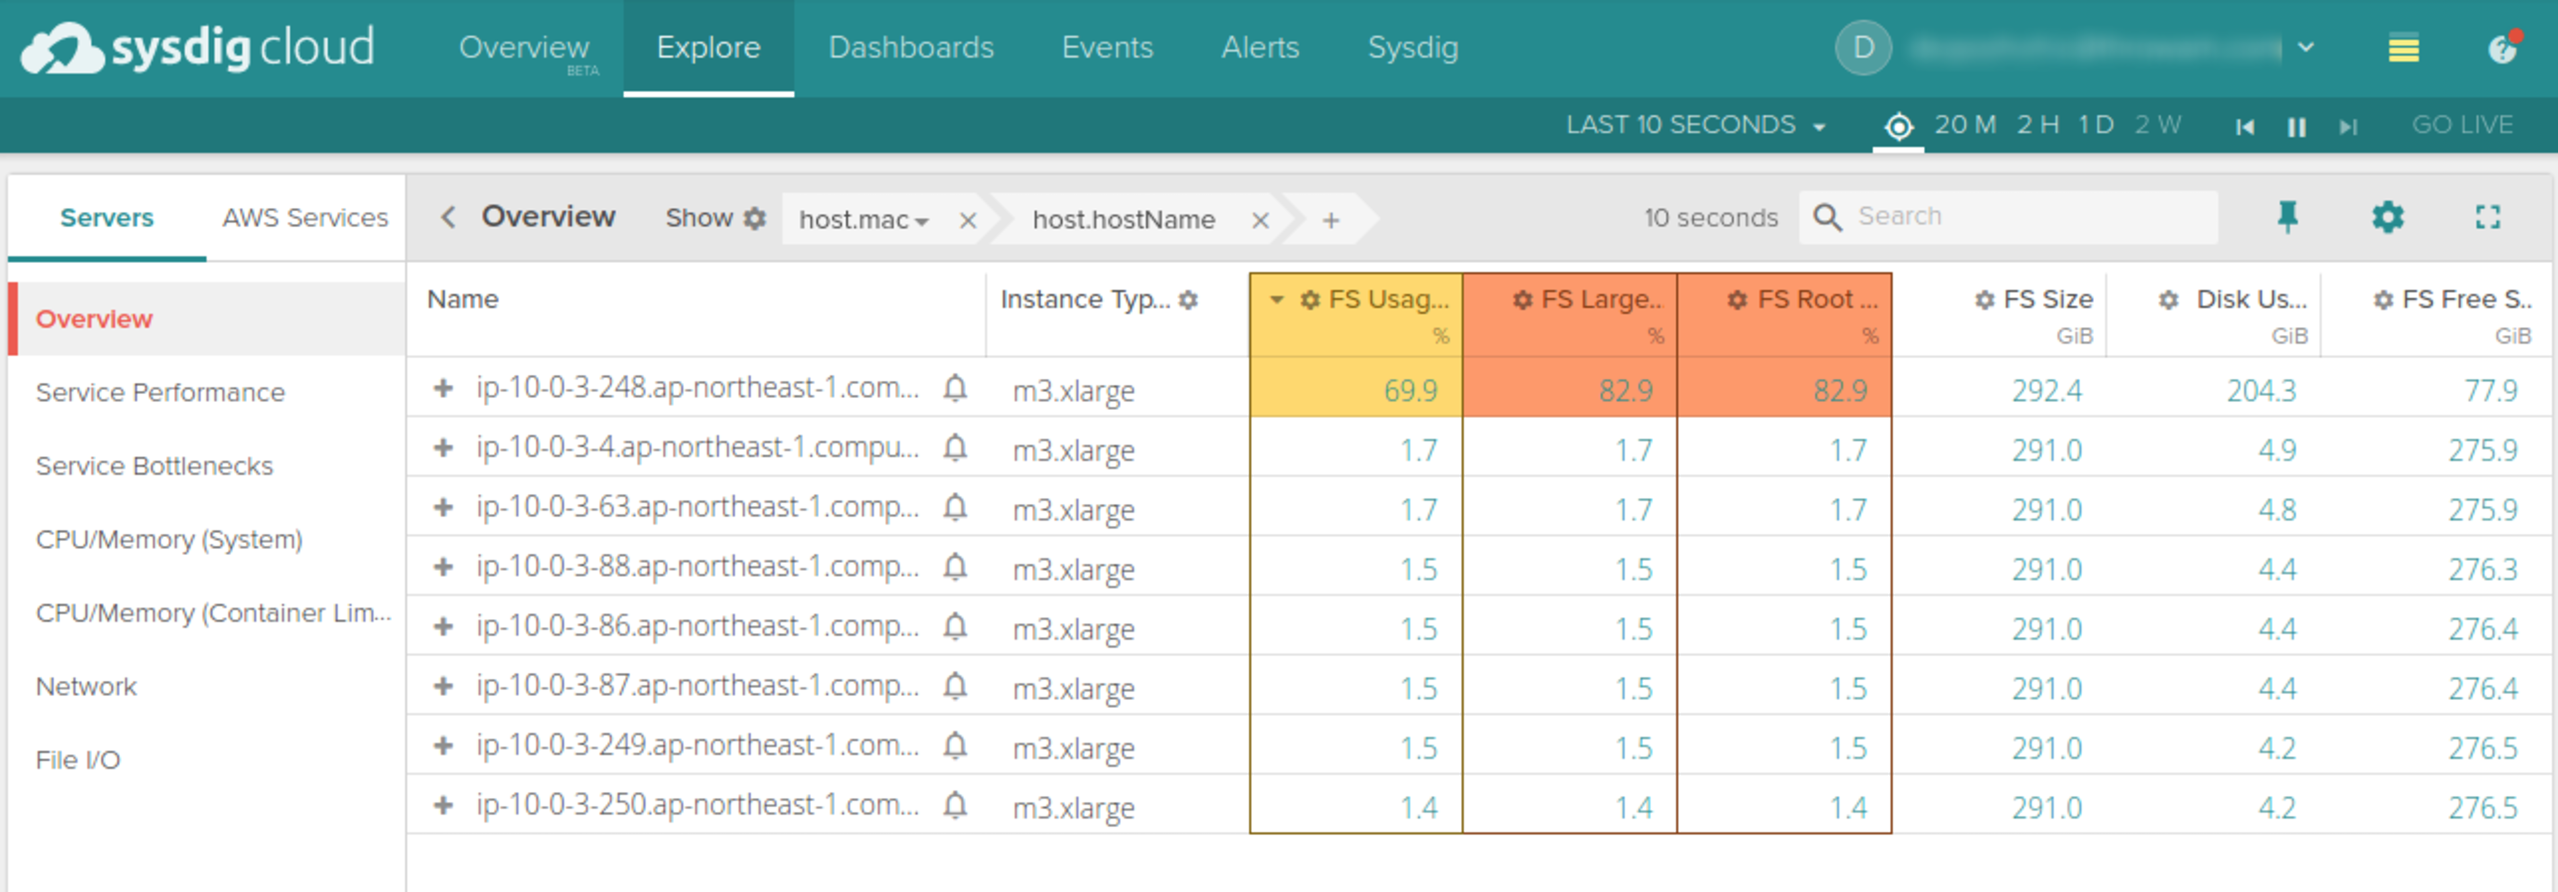Click the time target crosshair icon
Viewport: 2558px width, 892px height.
point(1898,126)
